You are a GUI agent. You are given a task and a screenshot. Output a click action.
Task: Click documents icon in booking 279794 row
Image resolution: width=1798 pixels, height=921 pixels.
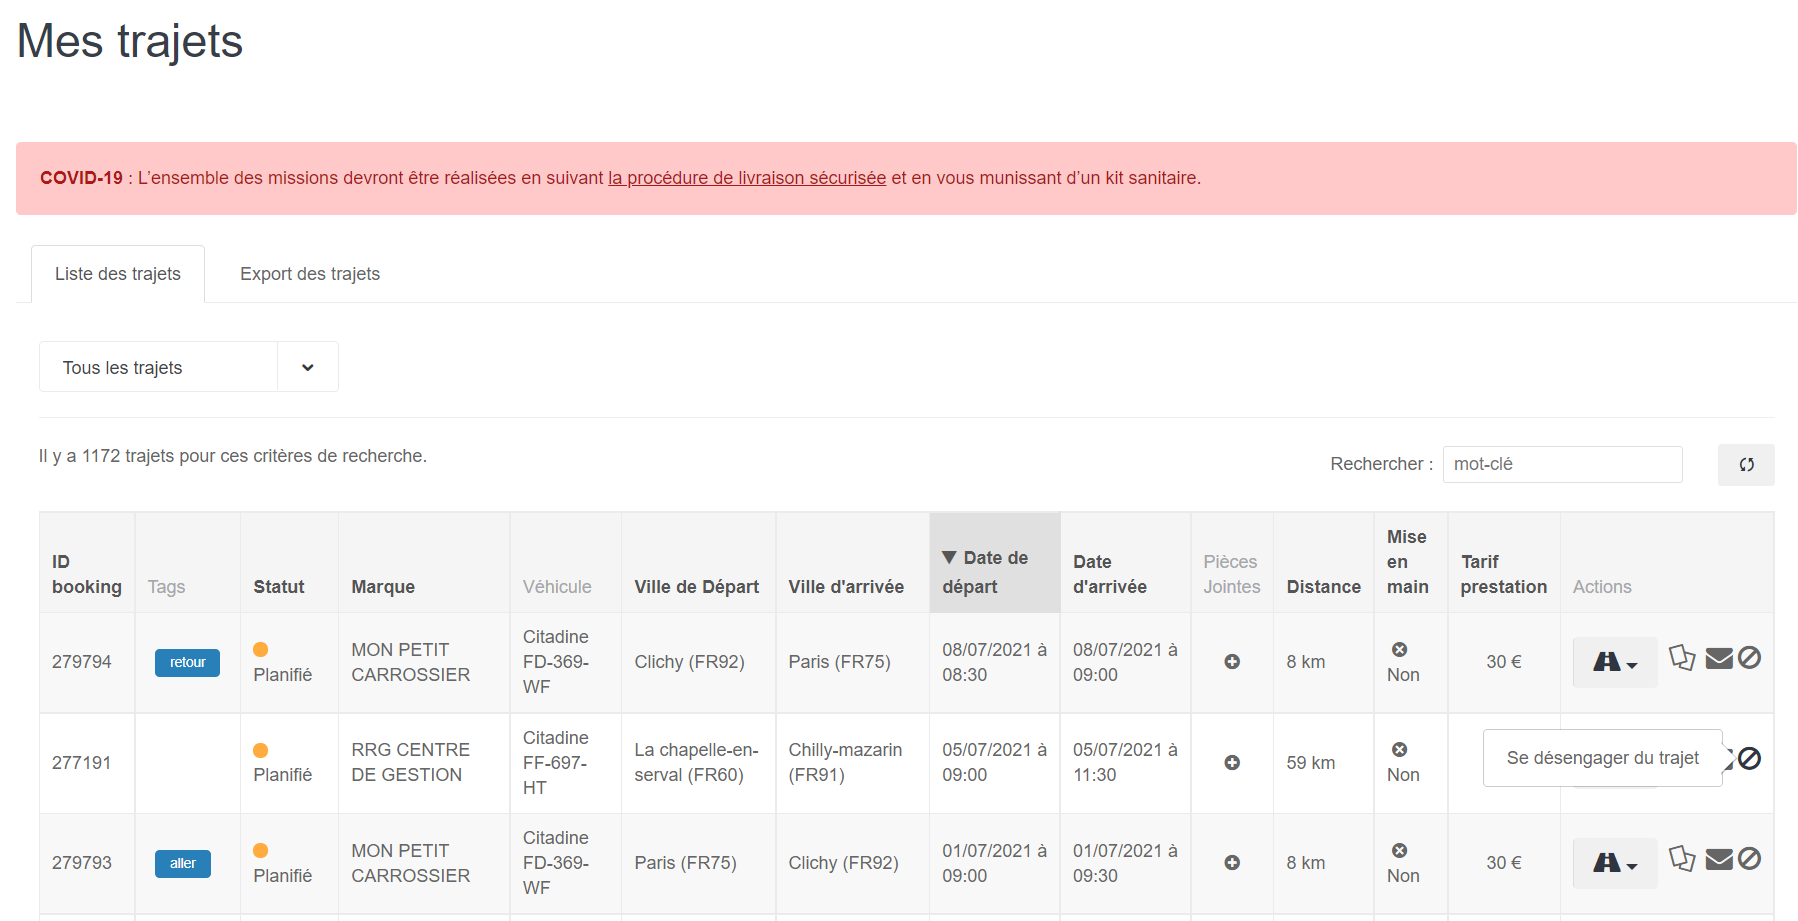point(1682,658)
